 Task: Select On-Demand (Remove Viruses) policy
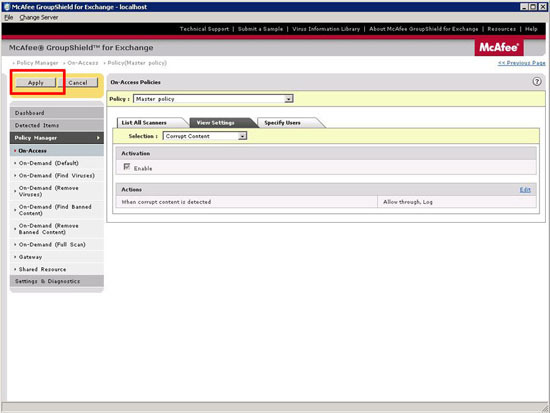pos(57,191)
